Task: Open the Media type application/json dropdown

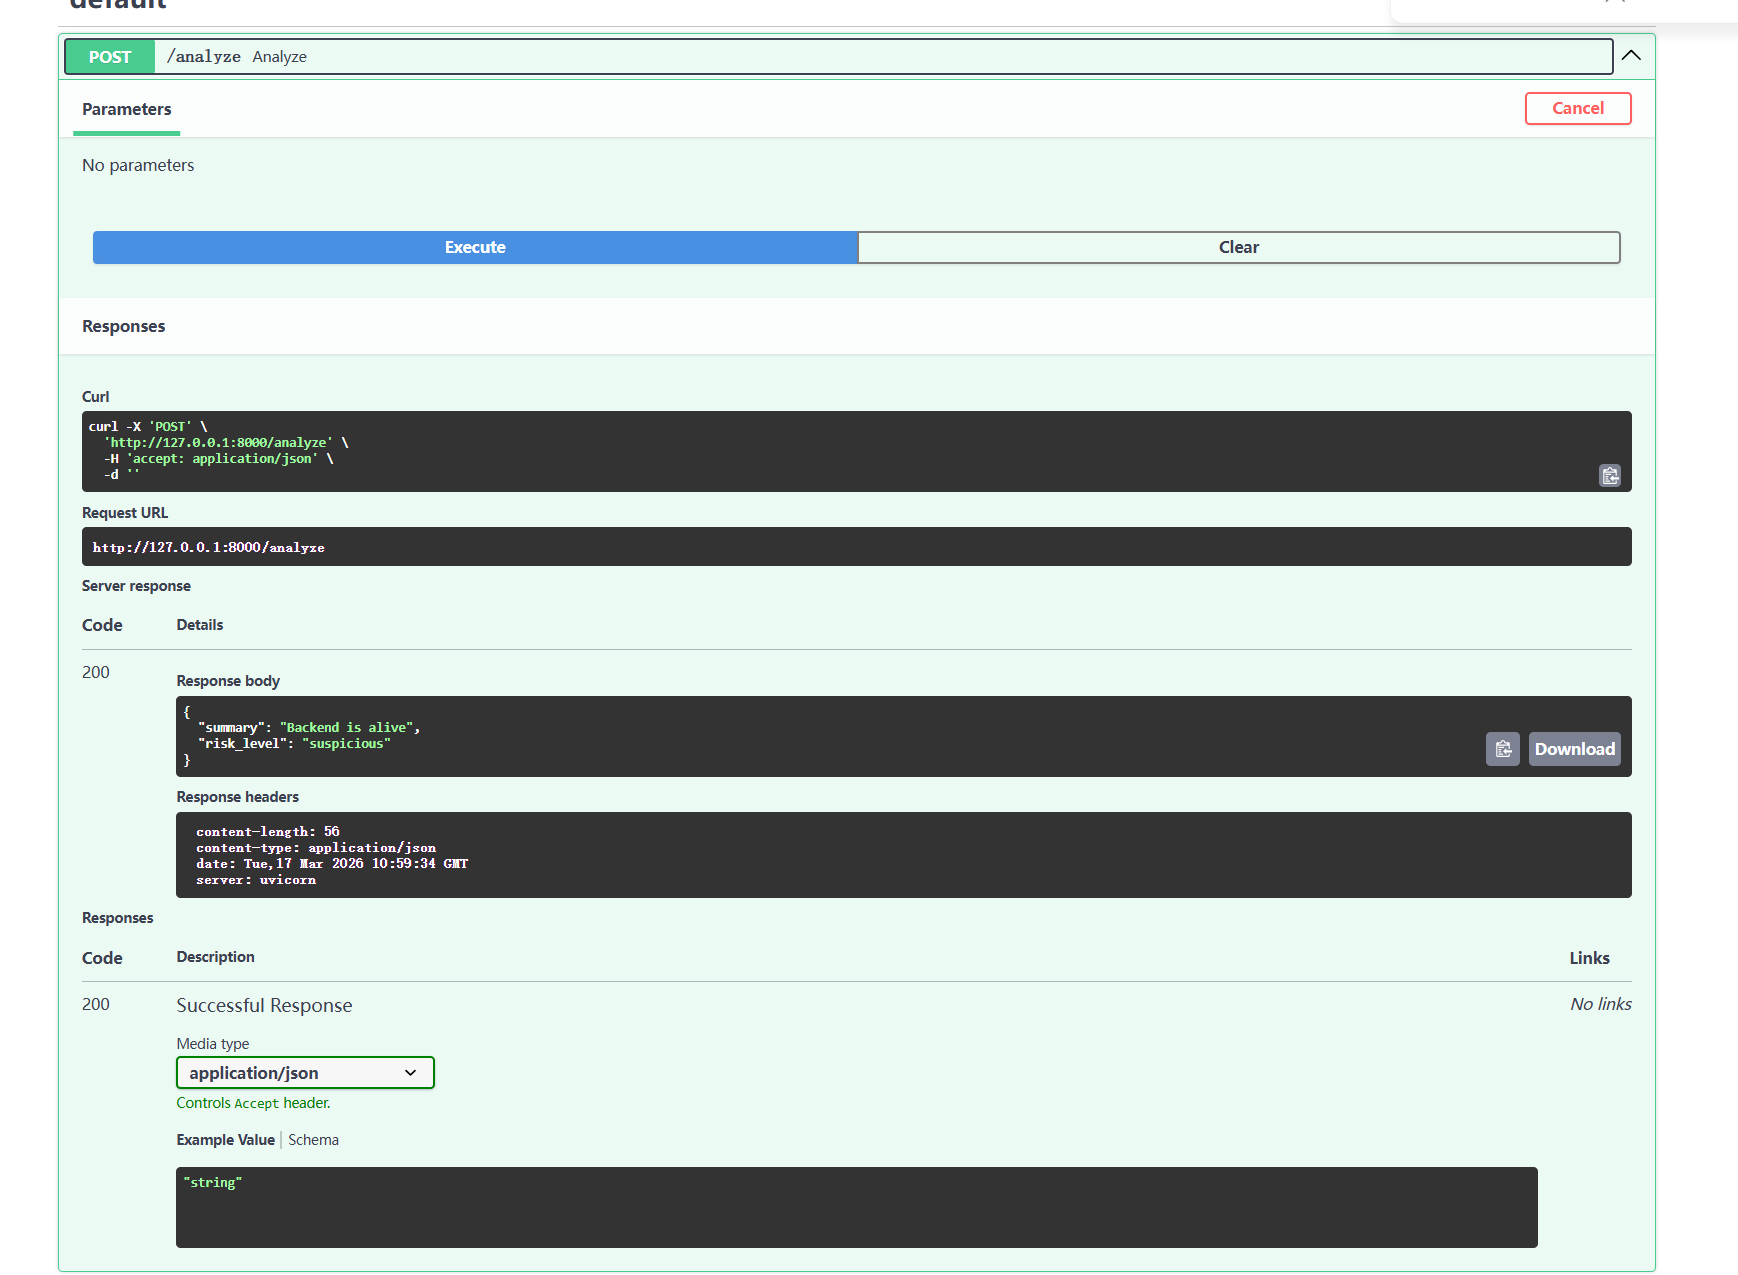Action: 305,1073
